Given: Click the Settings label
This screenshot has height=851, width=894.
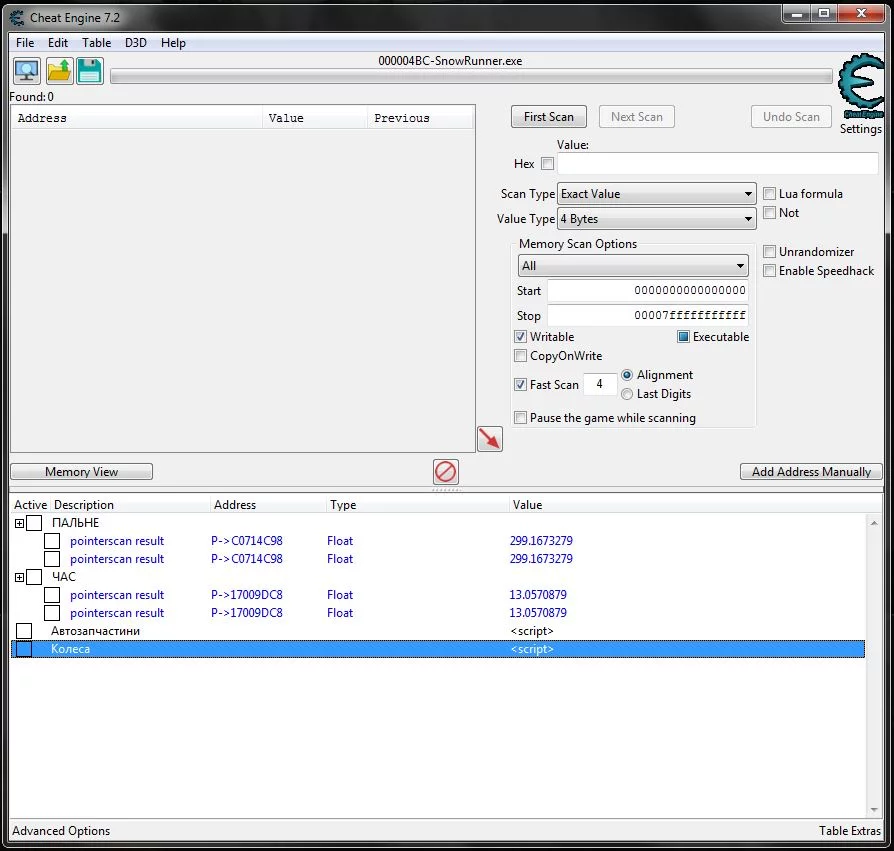Looking at the screenshot, I should (861, 129).
